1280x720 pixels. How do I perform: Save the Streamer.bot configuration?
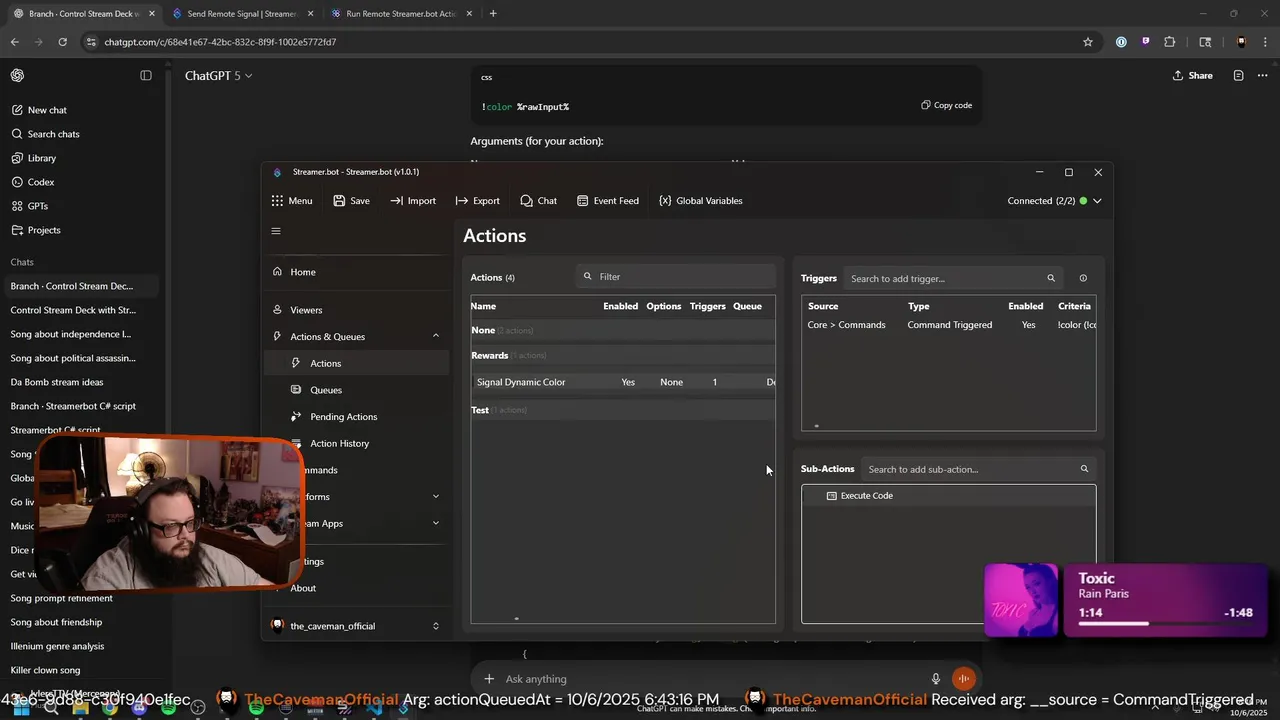click(351, 201)
